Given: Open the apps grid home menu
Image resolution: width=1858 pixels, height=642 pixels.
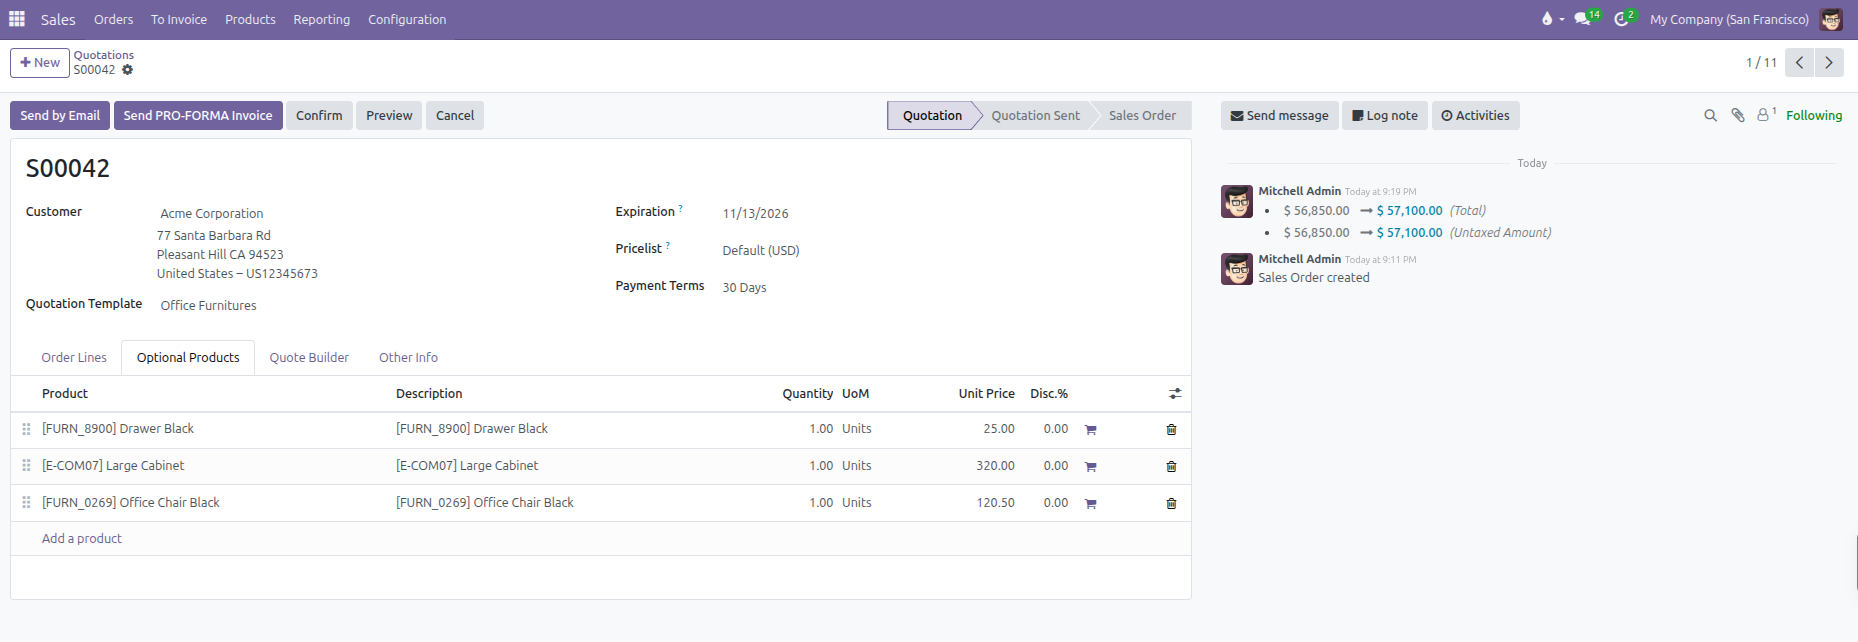Looking at the screenshot, I should click(17, 19).
